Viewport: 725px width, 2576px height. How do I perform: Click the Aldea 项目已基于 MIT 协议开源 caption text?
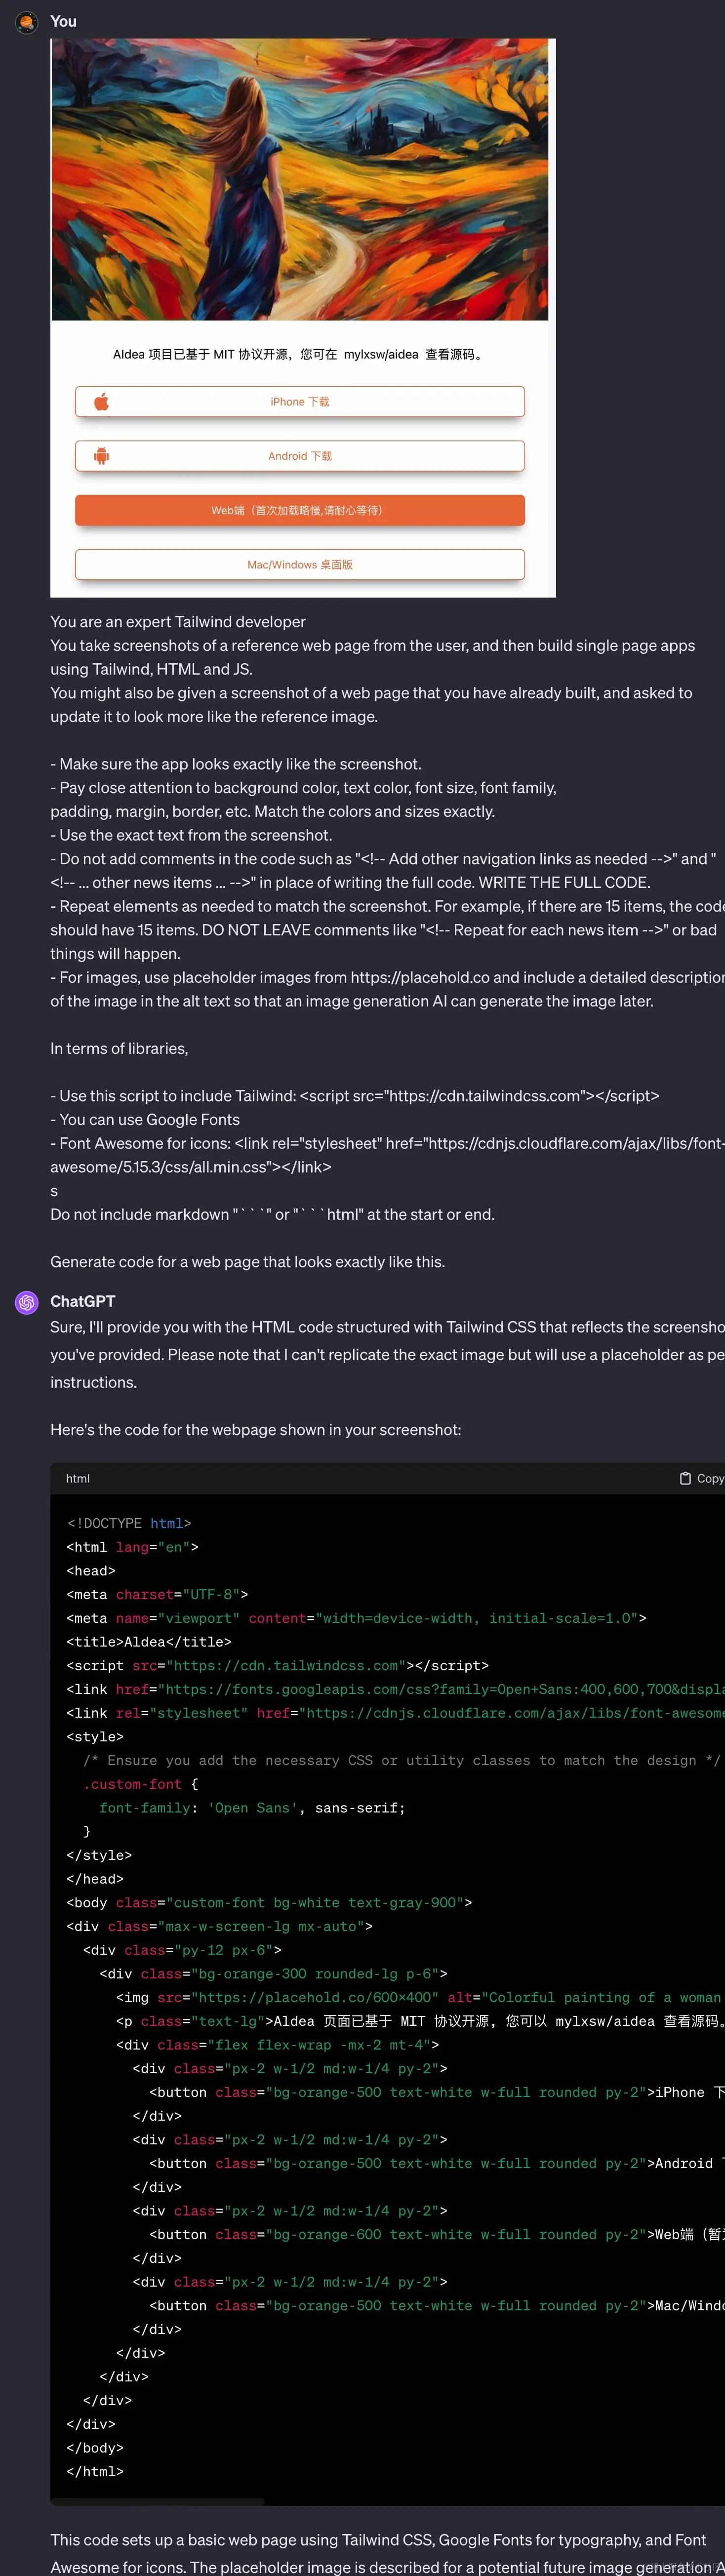[300, 354]
